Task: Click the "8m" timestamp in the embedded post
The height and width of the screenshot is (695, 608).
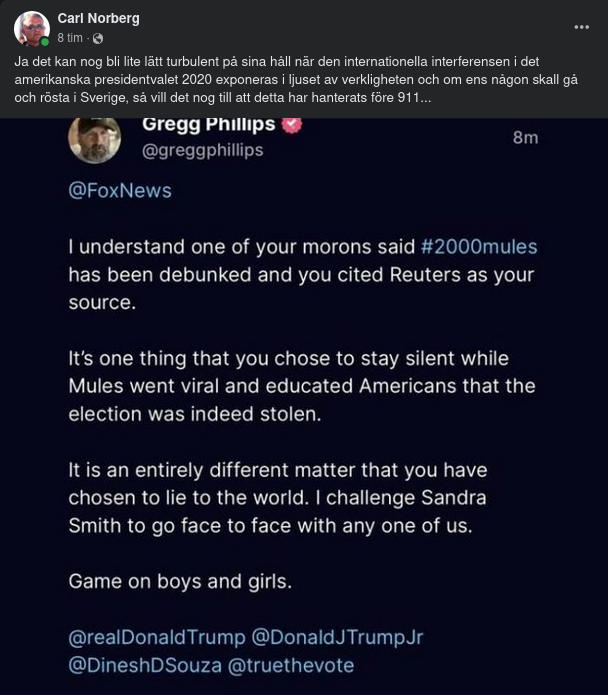Action: pos(525,137)
